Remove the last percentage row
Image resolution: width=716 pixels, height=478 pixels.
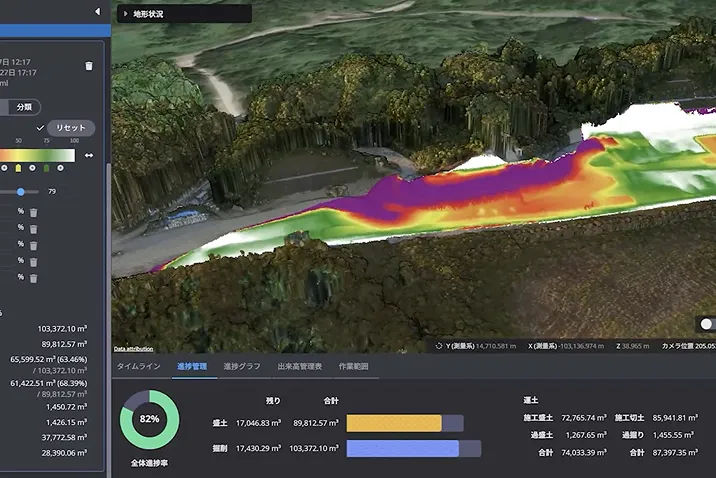(33, 277)
